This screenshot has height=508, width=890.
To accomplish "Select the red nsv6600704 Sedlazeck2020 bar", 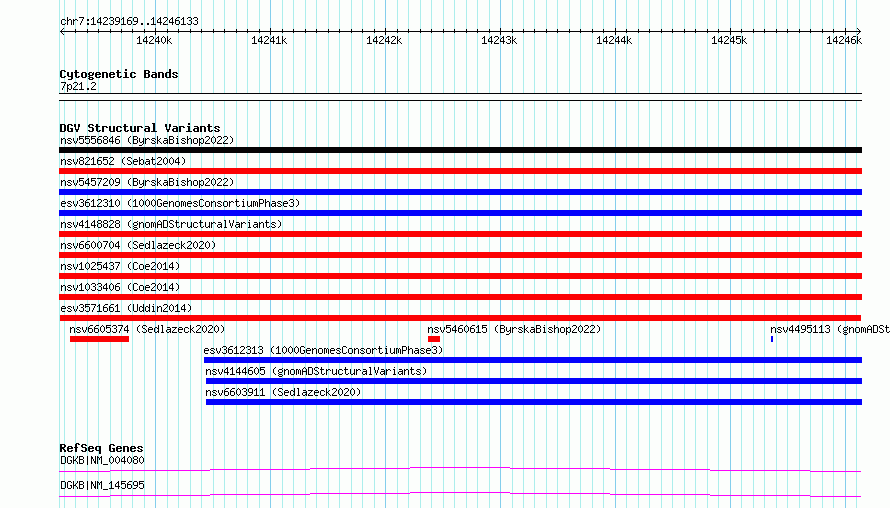I will click(x=460, y=255).
